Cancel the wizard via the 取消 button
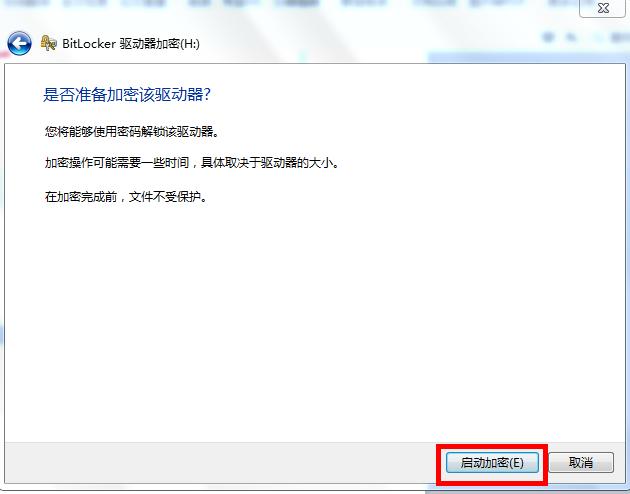The height and width of the screenshot is (494, 630). click(x=581, y=463)
